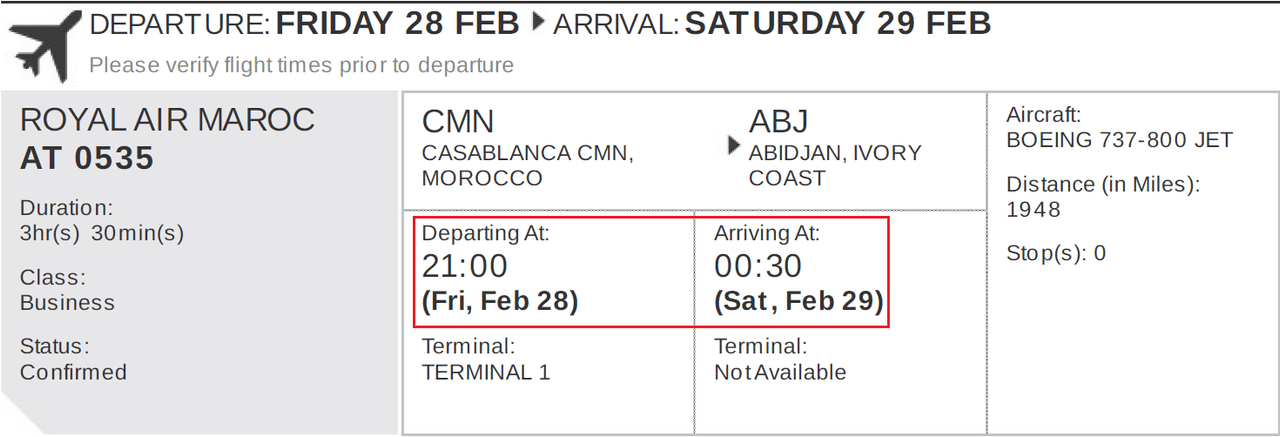Click the TERMINAL 1 text
Image resolution: width=1280 pixels, height=437 pixels.
486,372
